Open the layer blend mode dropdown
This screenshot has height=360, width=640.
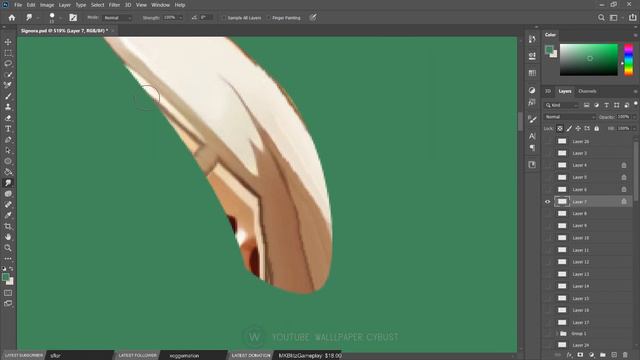570,117
